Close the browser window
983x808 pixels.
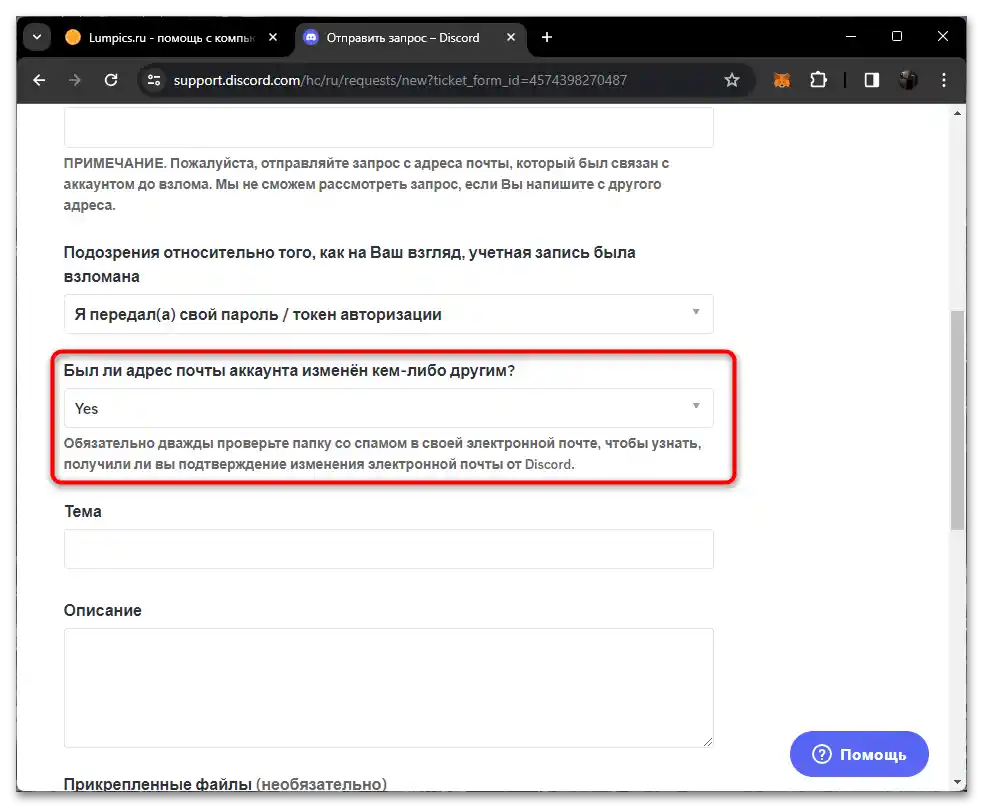click(x=942, y=37)
